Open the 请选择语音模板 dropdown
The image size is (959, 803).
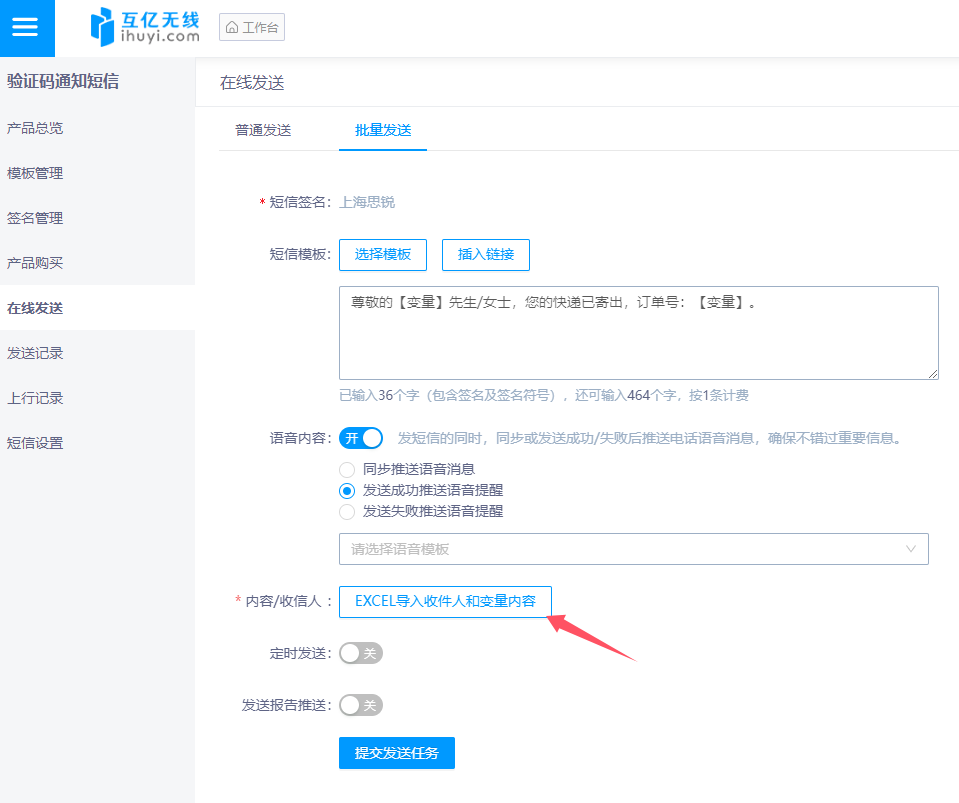[x=633, y=549]
